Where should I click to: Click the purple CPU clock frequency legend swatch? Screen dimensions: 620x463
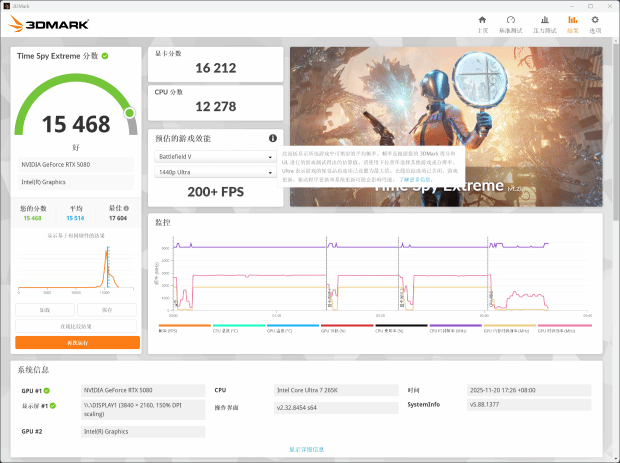click(x=456, y=327)
